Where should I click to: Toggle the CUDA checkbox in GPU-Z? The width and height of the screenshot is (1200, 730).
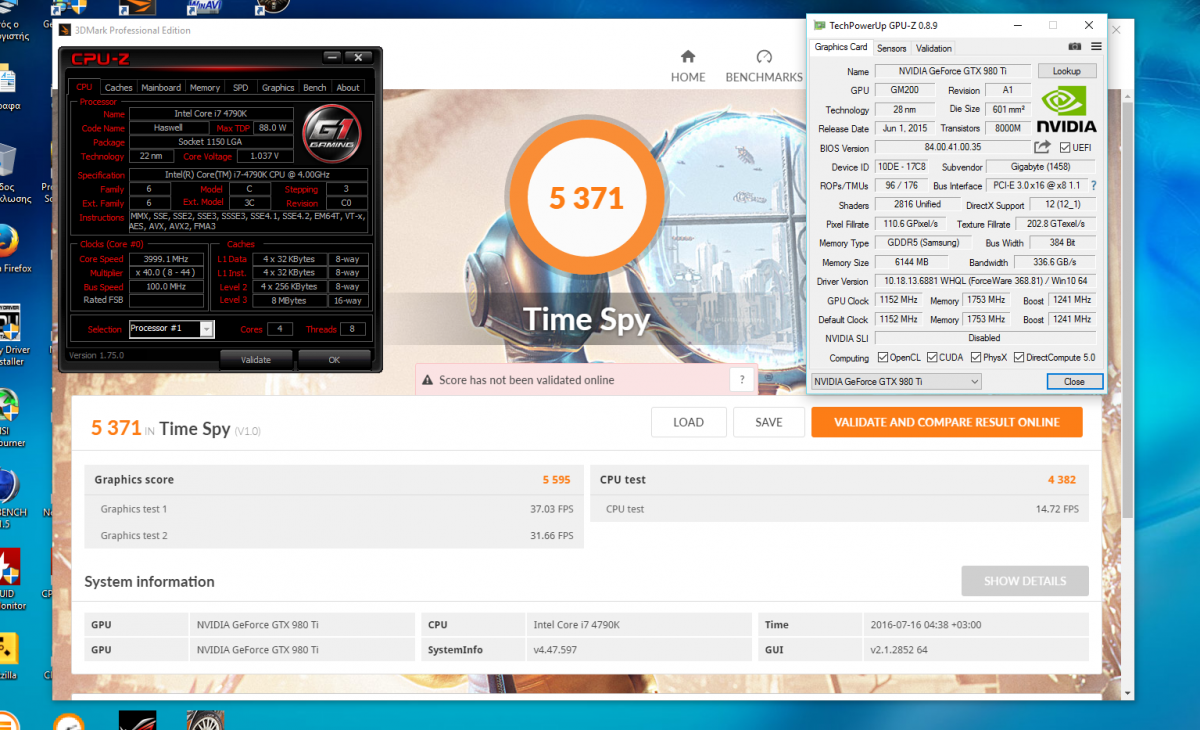click(x=932, y=358)
